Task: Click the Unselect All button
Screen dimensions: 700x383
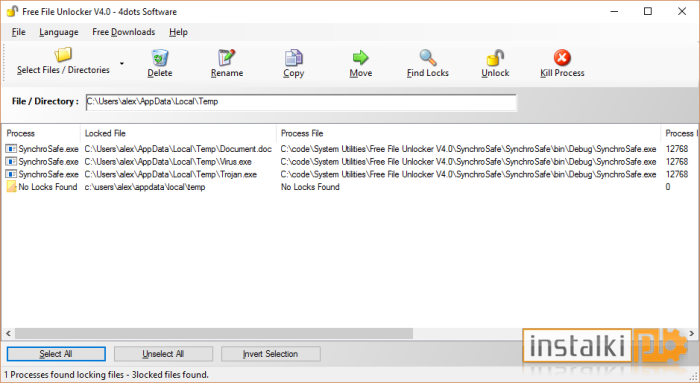Action: pos(163,354)
